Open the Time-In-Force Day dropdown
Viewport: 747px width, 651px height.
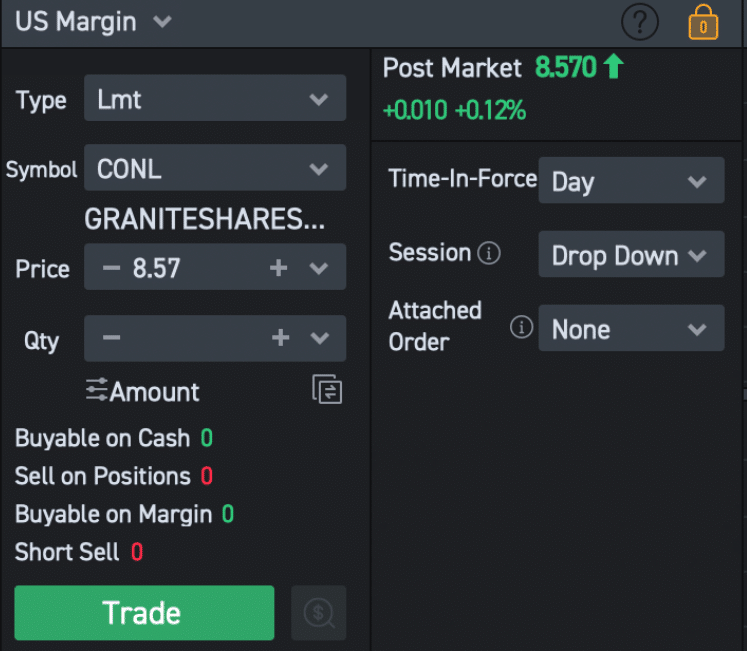click(x=631, y=181)
